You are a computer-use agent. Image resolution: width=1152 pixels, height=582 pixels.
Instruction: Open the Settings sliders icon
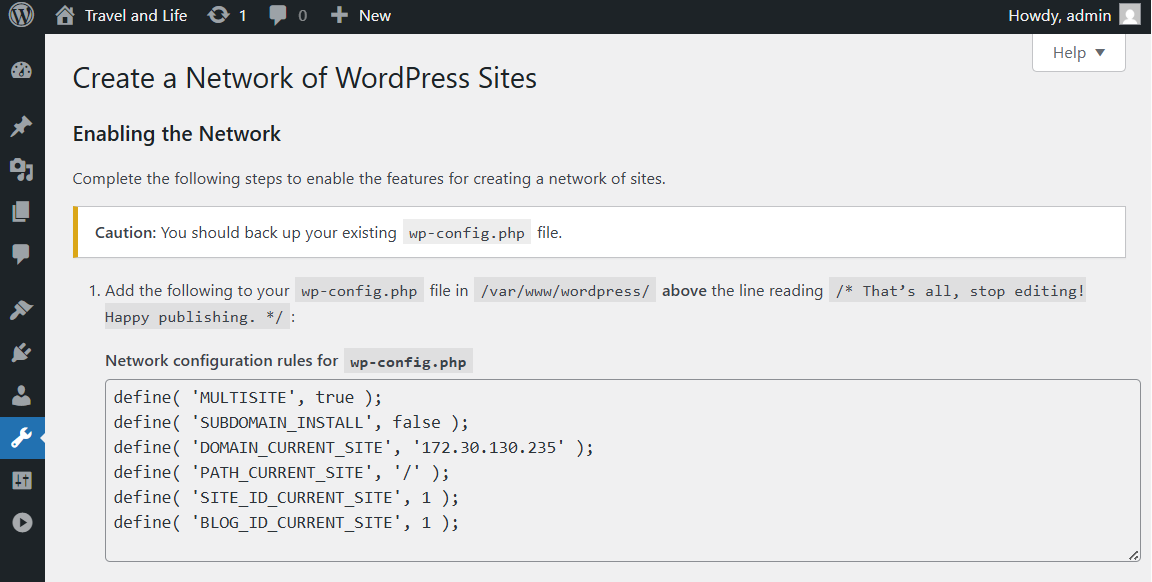(22, 480)
